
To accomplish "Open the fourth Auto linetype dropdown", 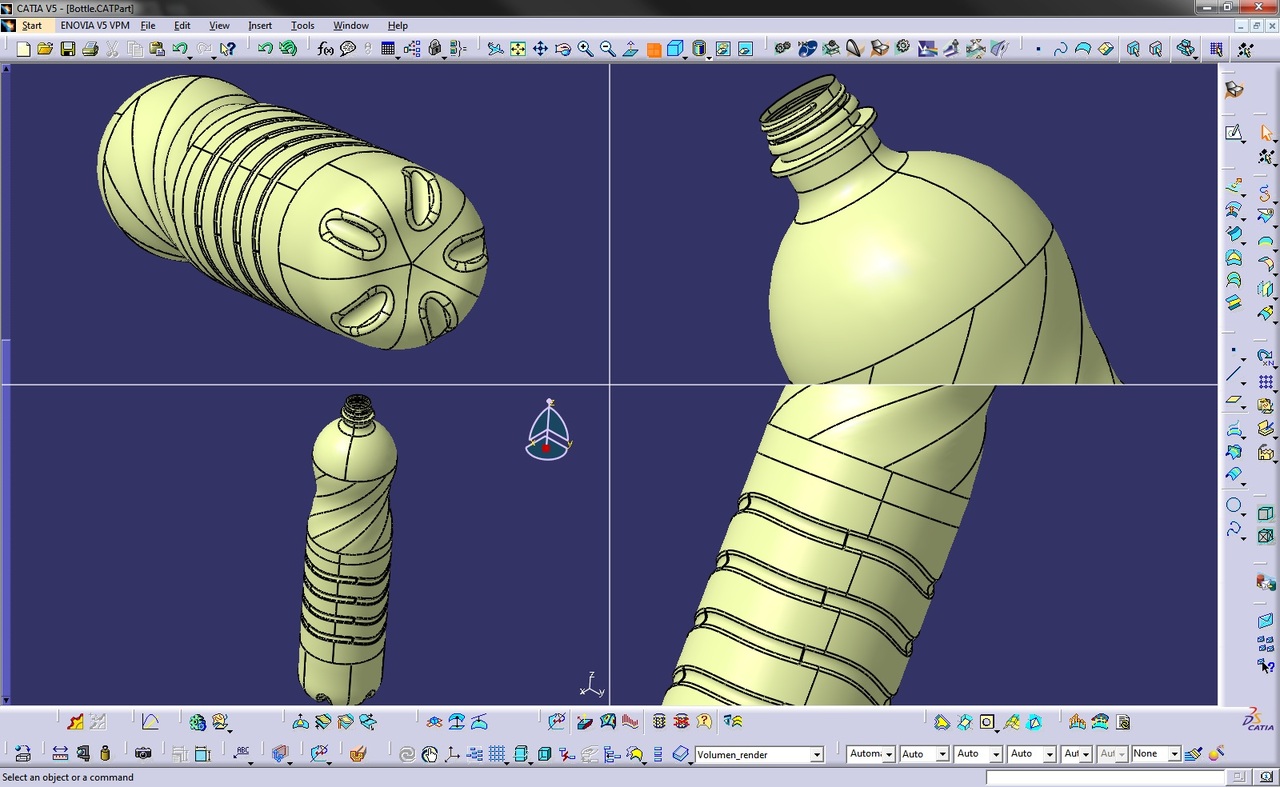I will [1049, 754].
